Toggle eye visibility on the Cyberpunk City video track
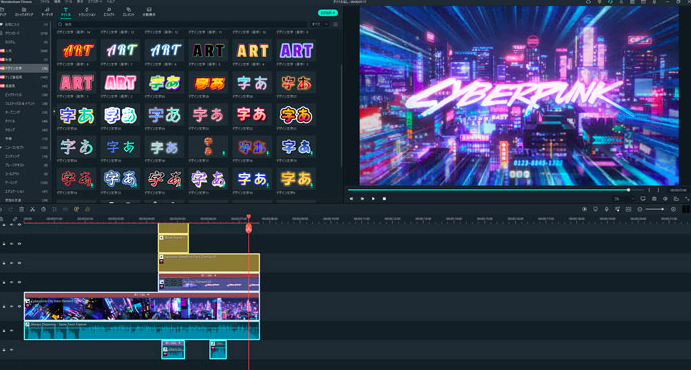The image size is (691, 370). 19,306
